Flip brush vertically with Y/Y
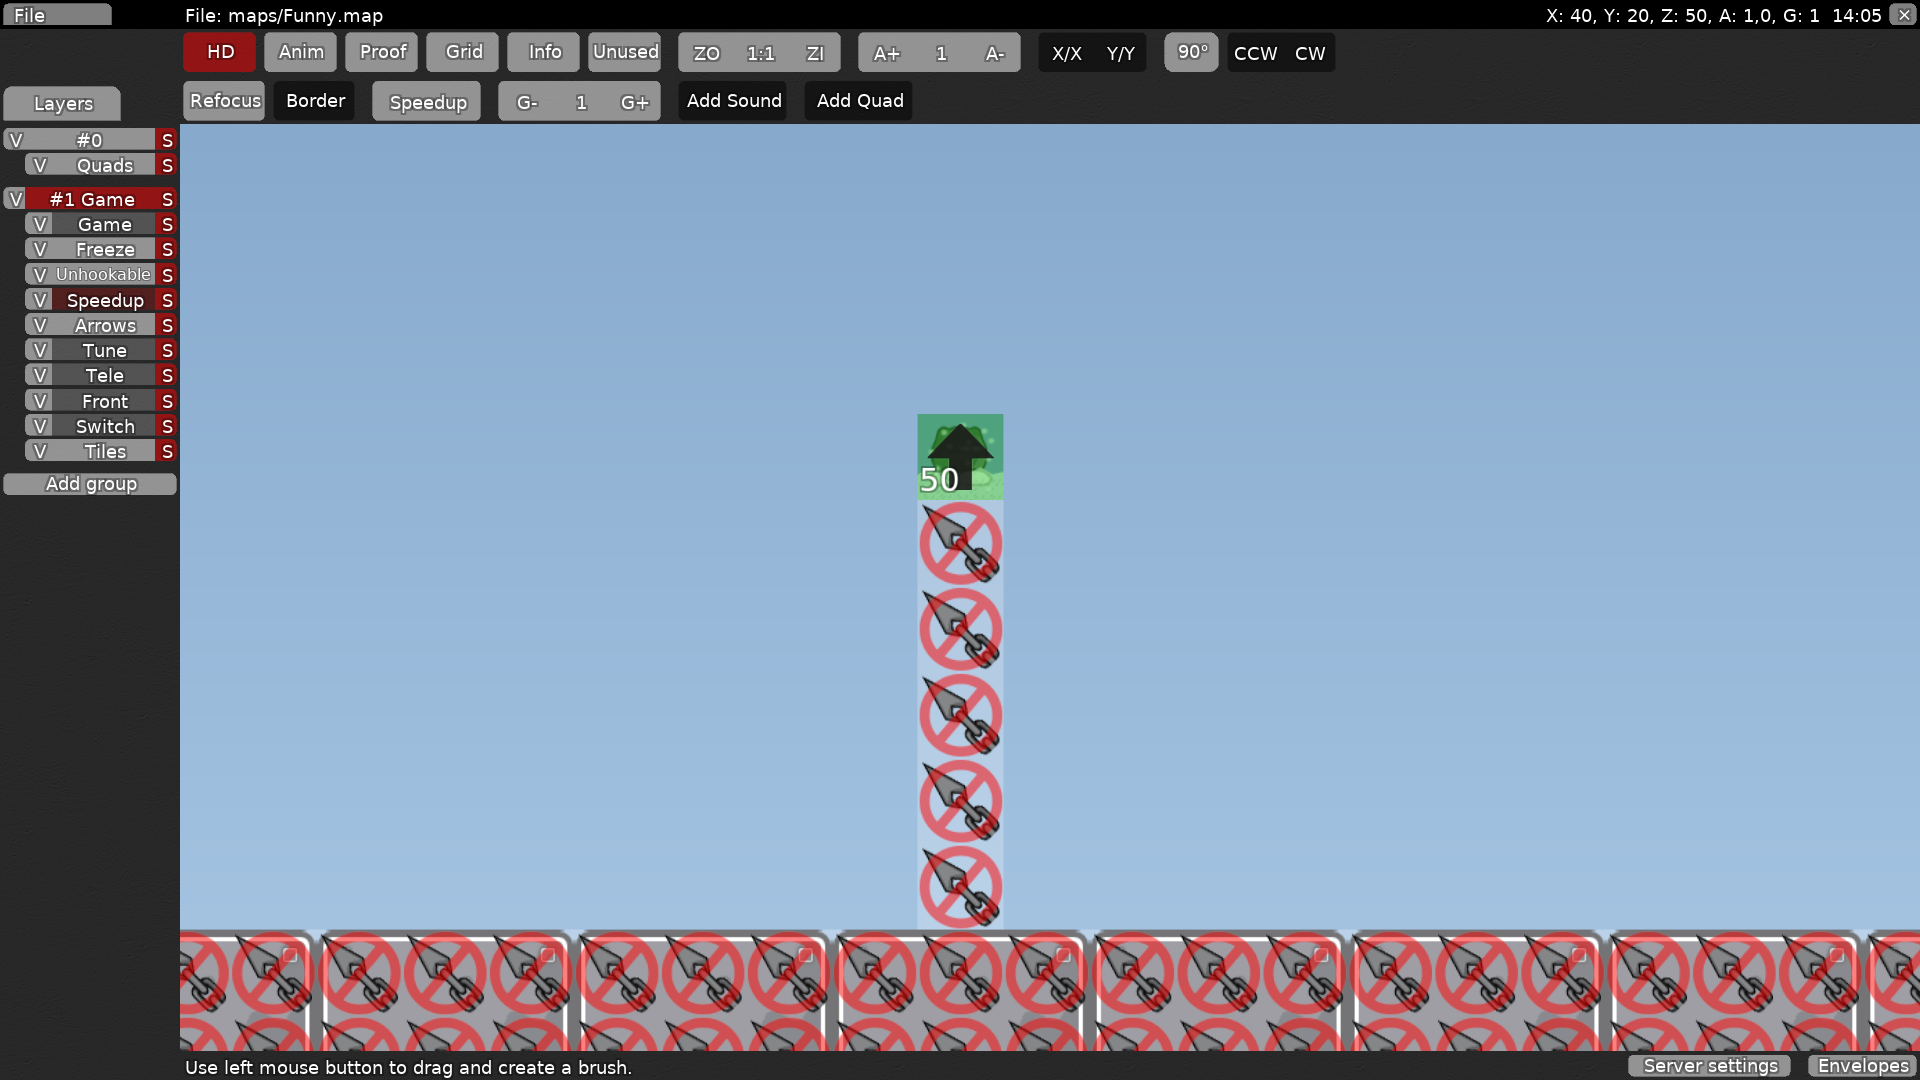Image resolution: width=1920 pixels, height=1080 pixels. (x=1120, y=53)
